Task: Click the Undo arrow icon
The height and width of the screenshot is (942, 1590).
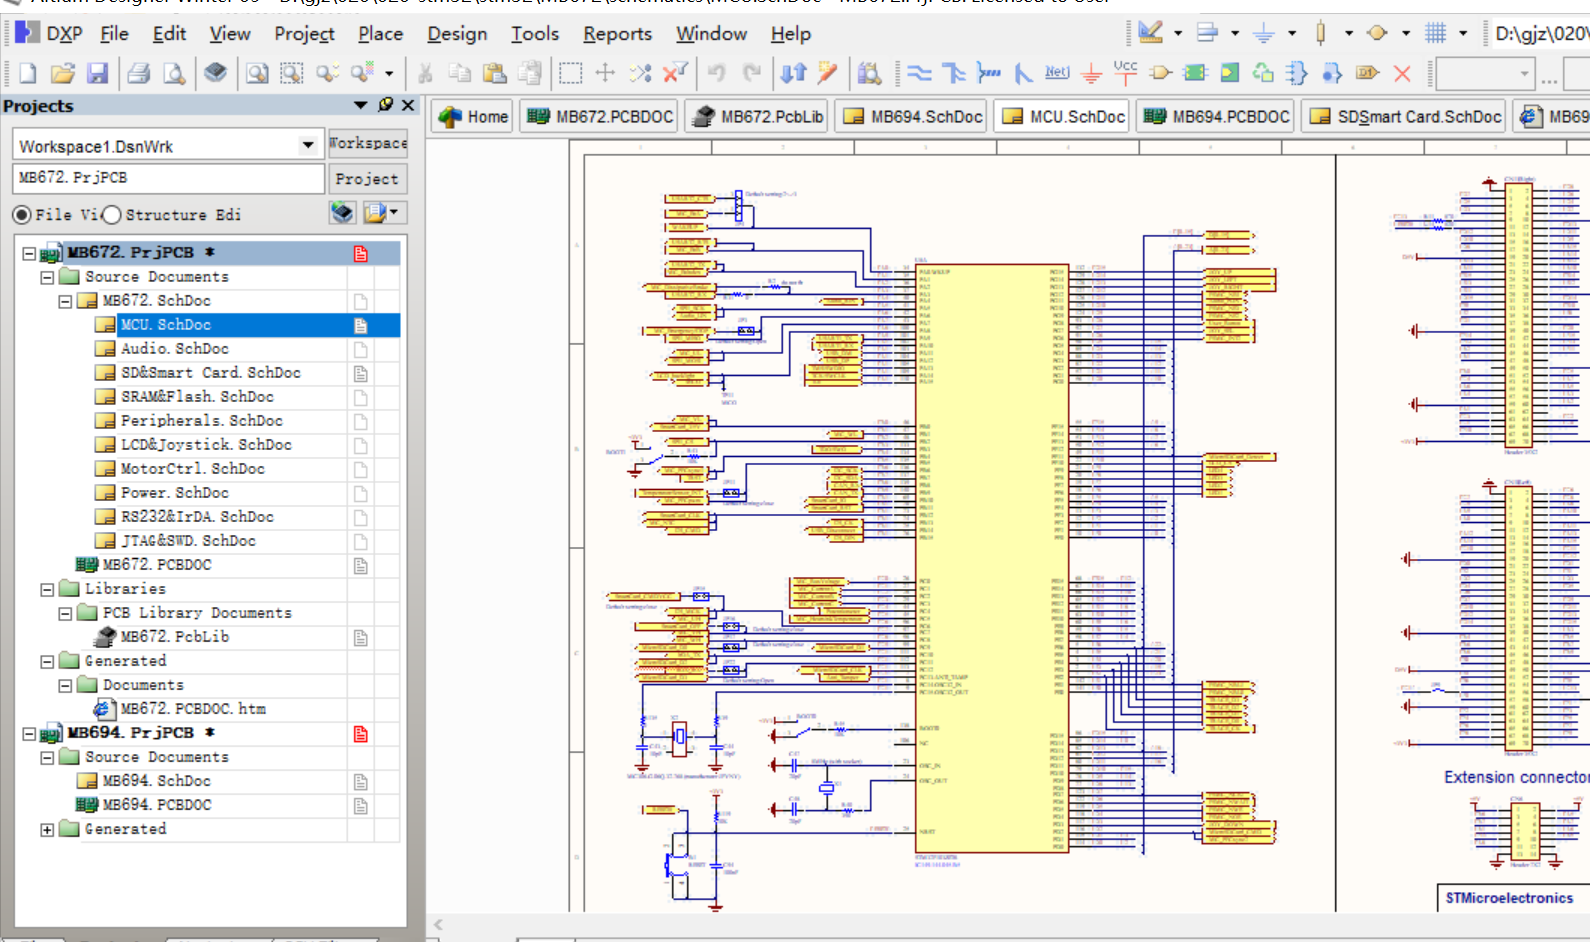Action: (x=717, y=73)
